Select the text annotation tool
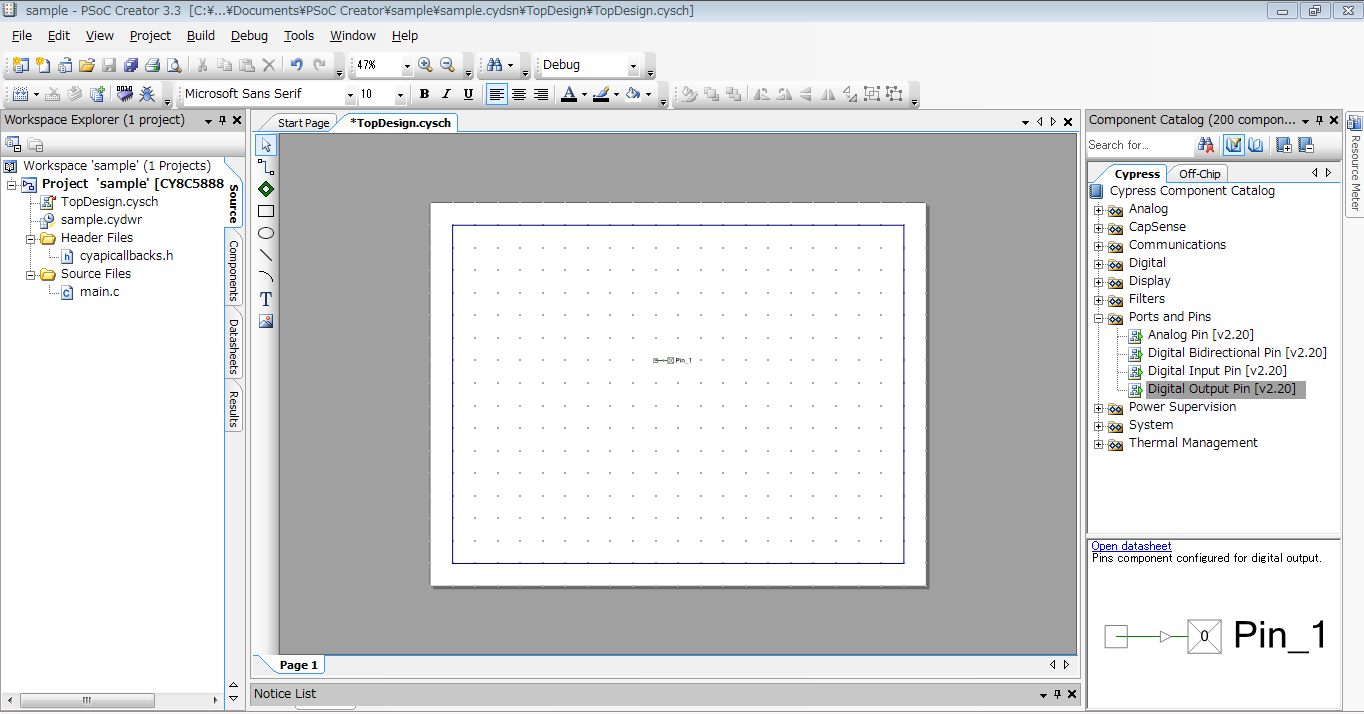Image resolution: width=1364 pixels, height=714 pixels. (x=266, y=299)
